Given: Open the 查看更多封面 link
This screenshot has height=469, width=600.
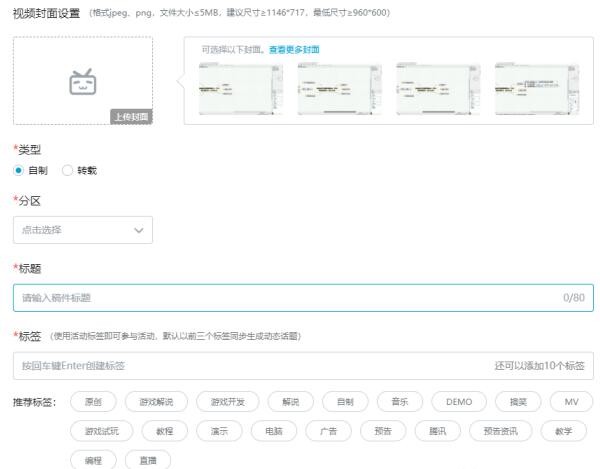Looking at the screenshot, I should point(294,49).
